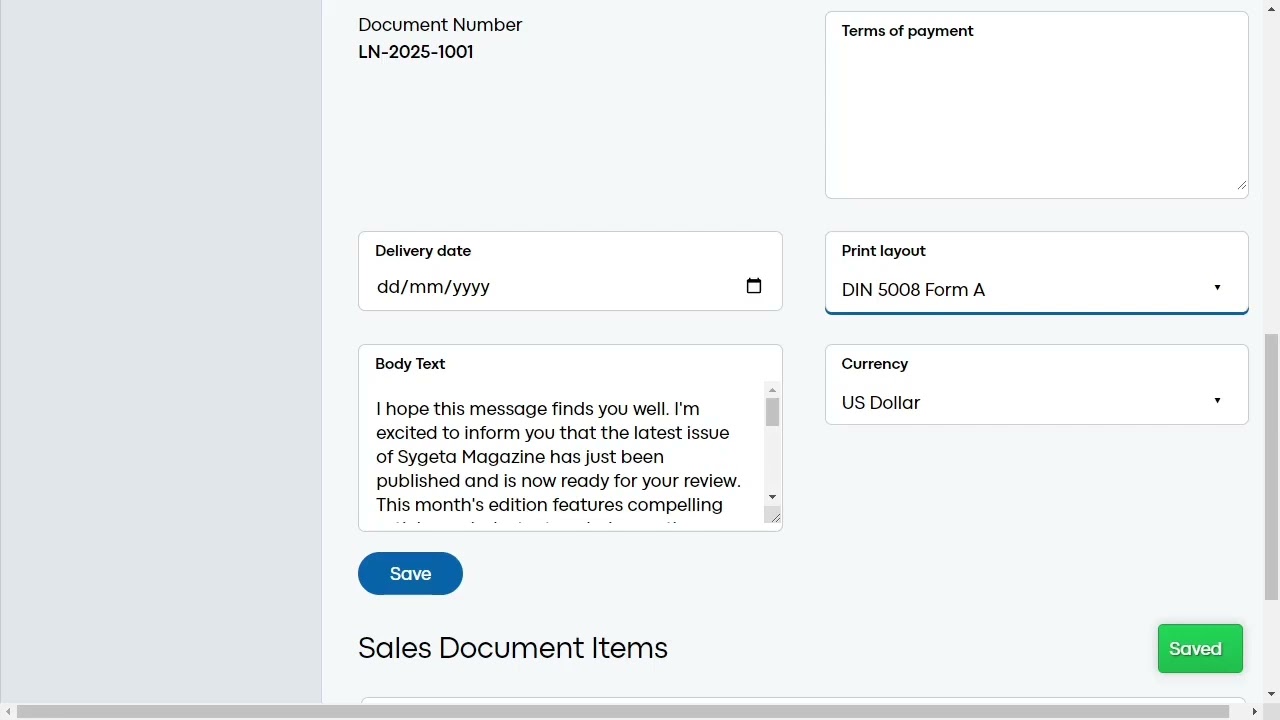Image resolution: width=1280 pixels, height=720 pixels.
Task: Click the Body Text scrollbar thumb
Action: (772, 412)
